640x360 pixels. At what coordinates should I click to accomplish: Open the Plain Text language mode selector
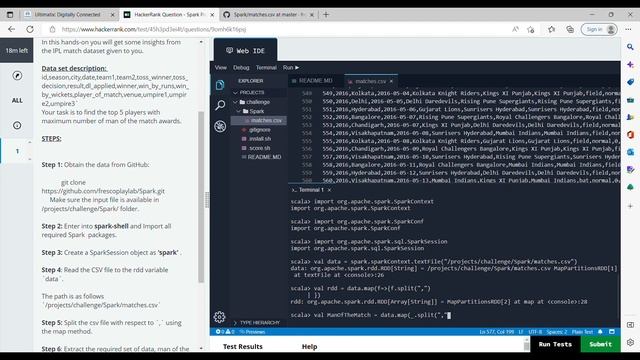point(582,332)
